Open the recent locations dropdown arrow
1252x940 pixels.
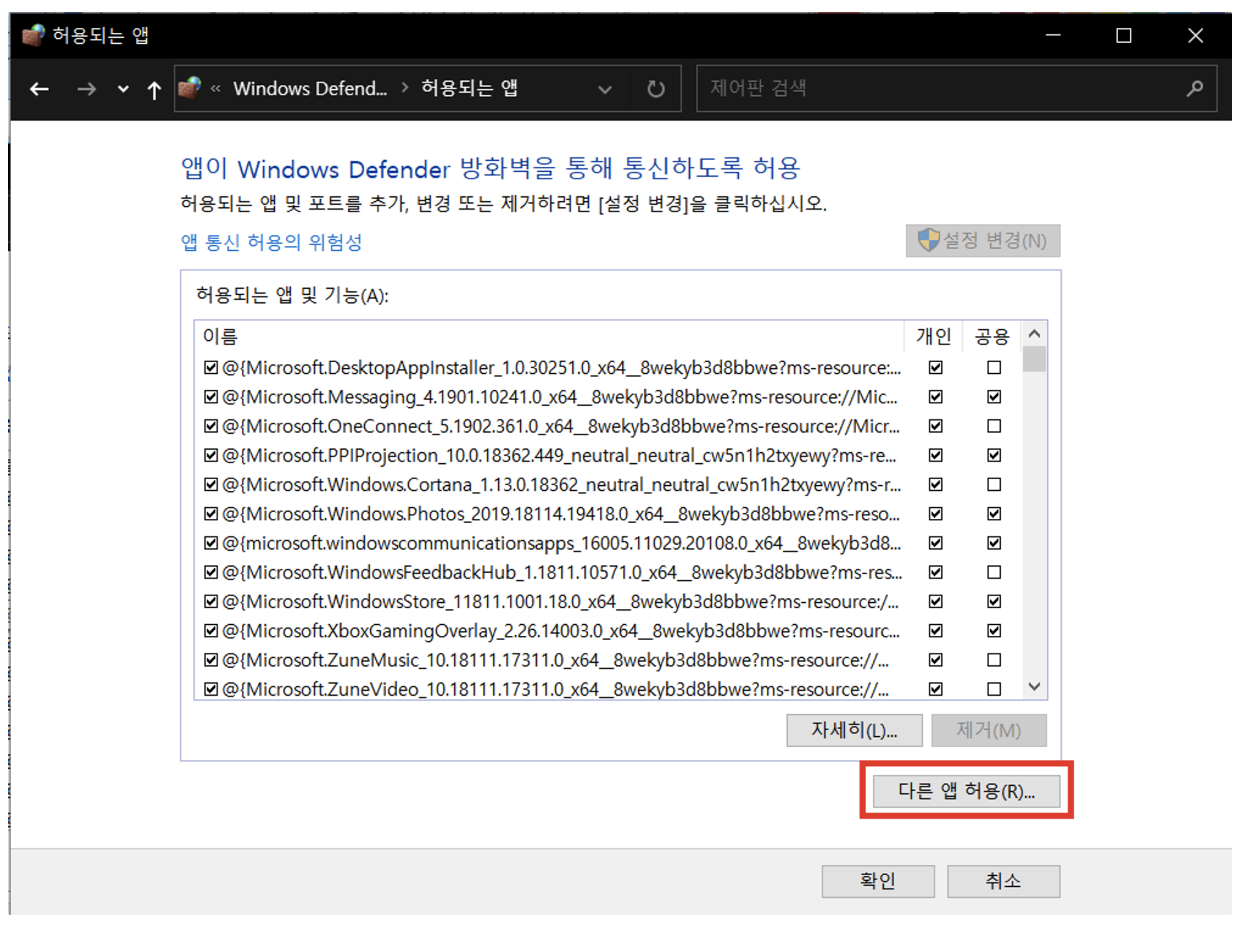pyautogui.click(x=123, y=89)
